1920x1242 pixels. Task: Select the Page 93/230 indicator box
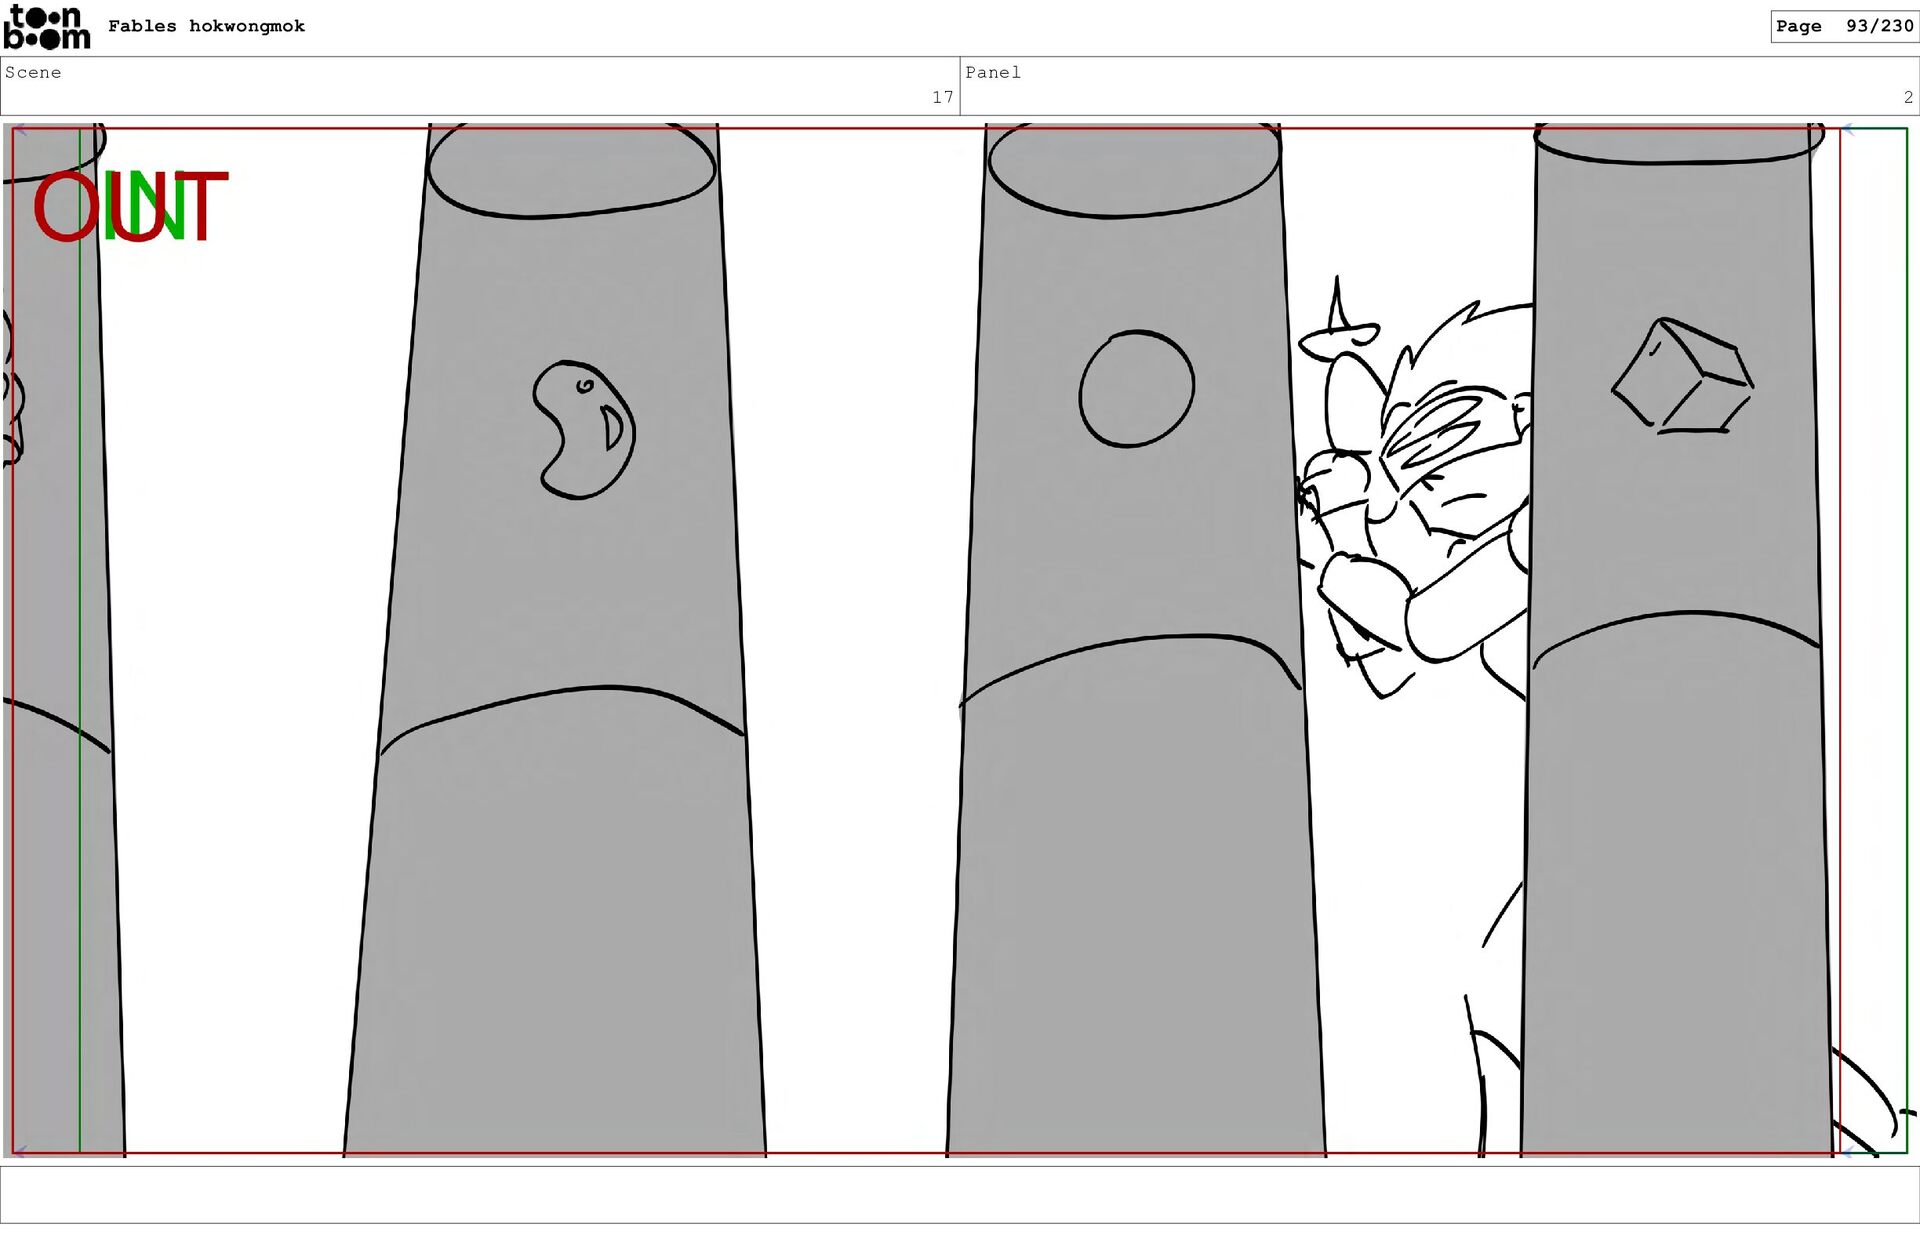[1843, 26]
